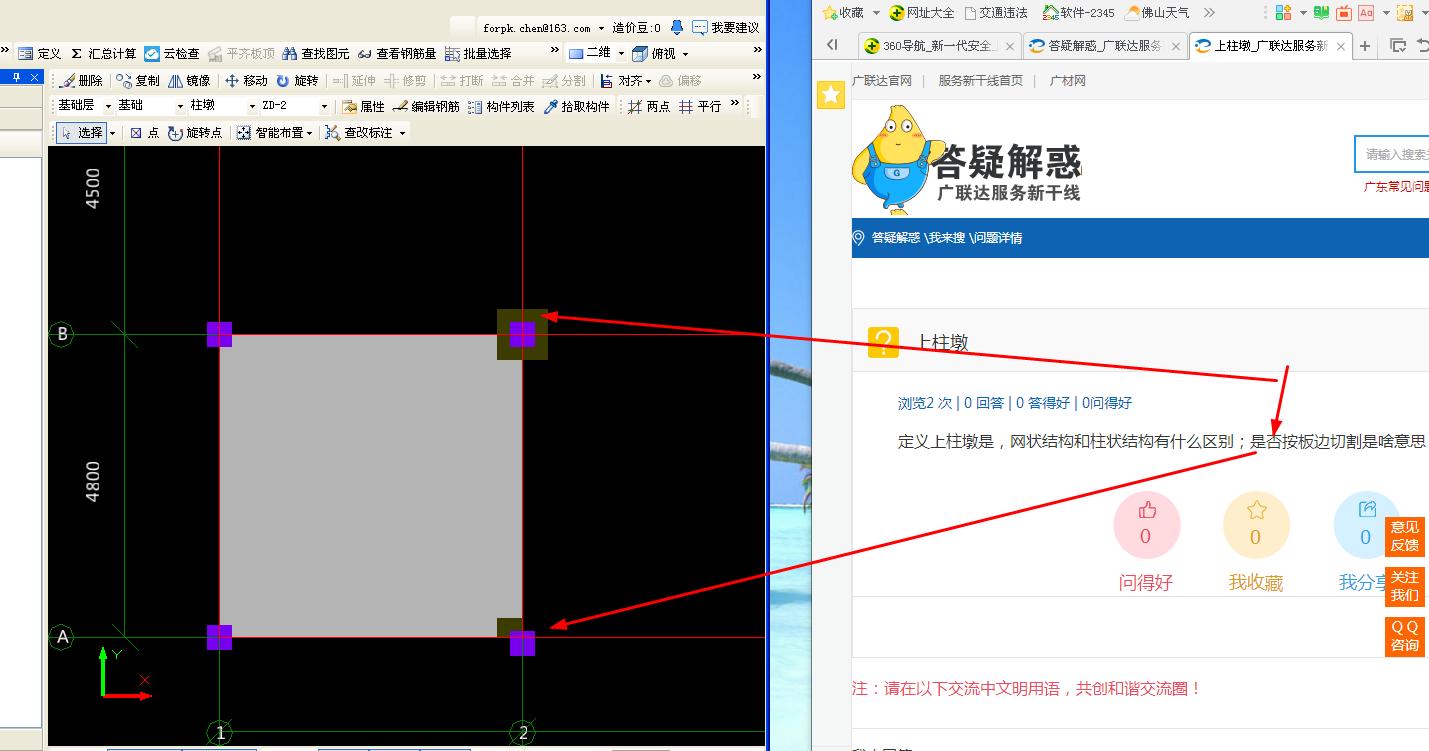Open 佛山天气 bookmark

1157,13
